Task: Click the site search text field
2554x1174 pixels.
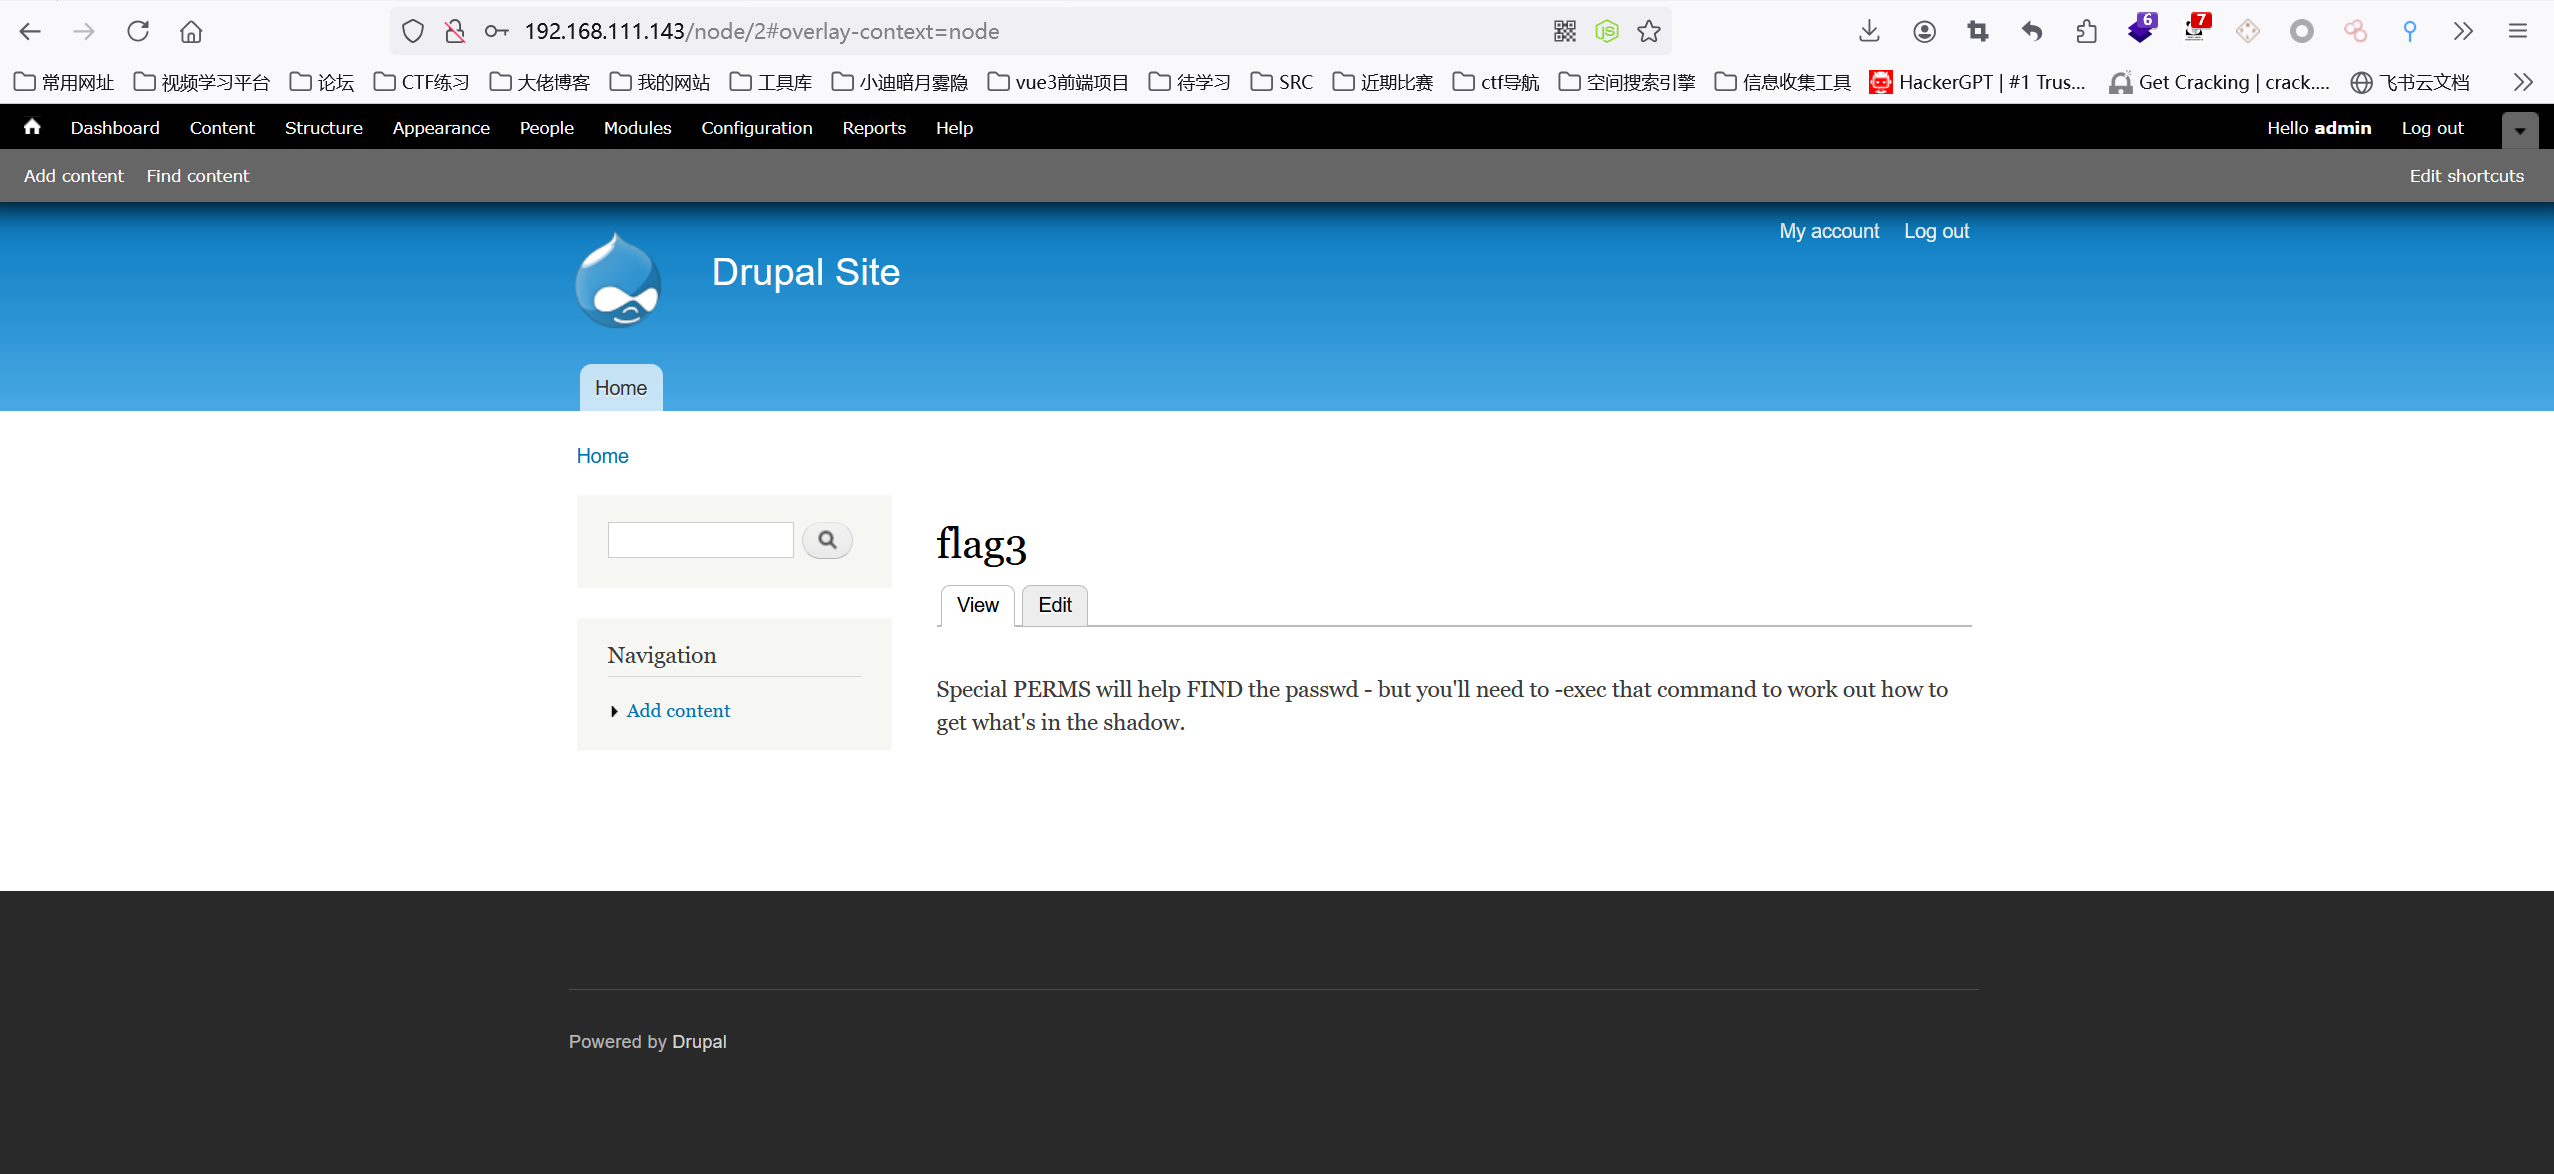Action: point(700,540)
